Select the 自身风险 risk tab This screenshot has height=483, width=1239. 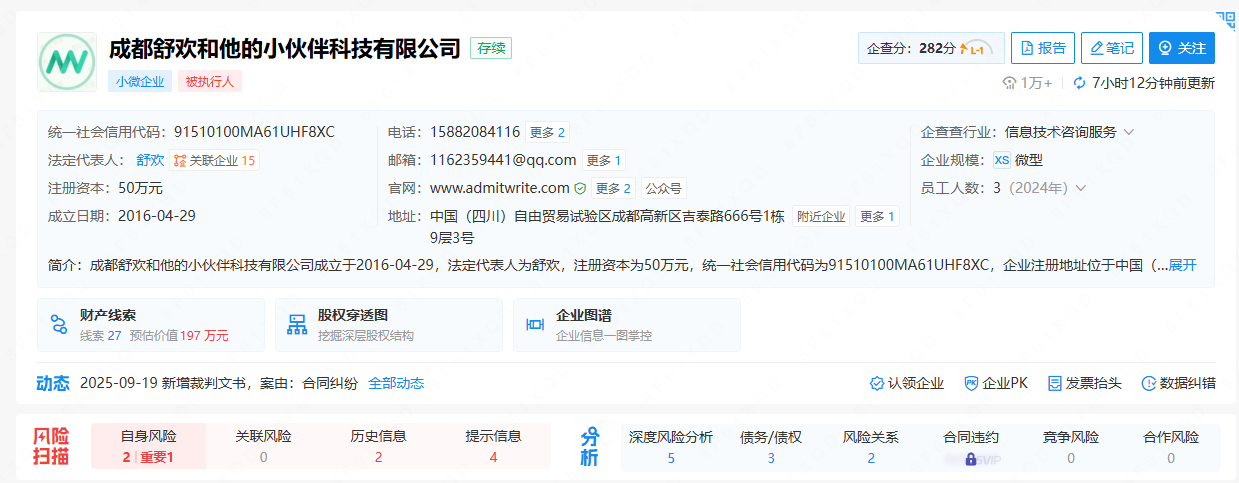click(x=148, y=446)
